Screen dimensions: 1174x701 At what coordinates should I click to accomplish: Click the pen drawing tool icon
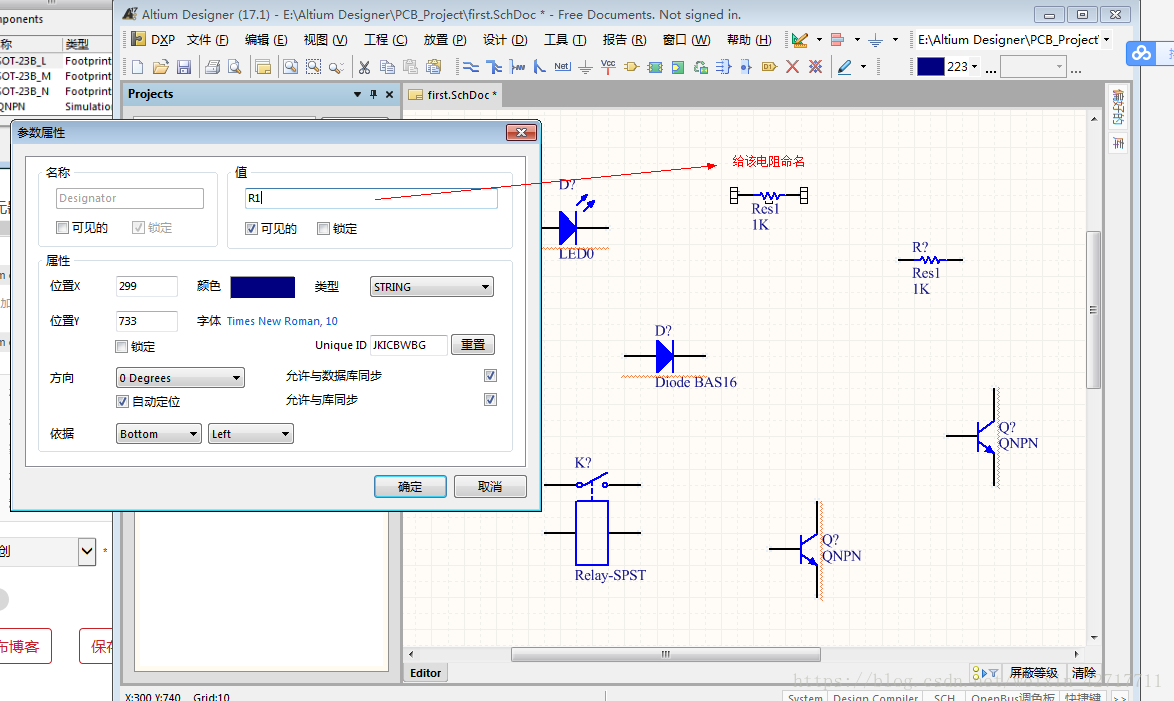[x=845, y=67]
